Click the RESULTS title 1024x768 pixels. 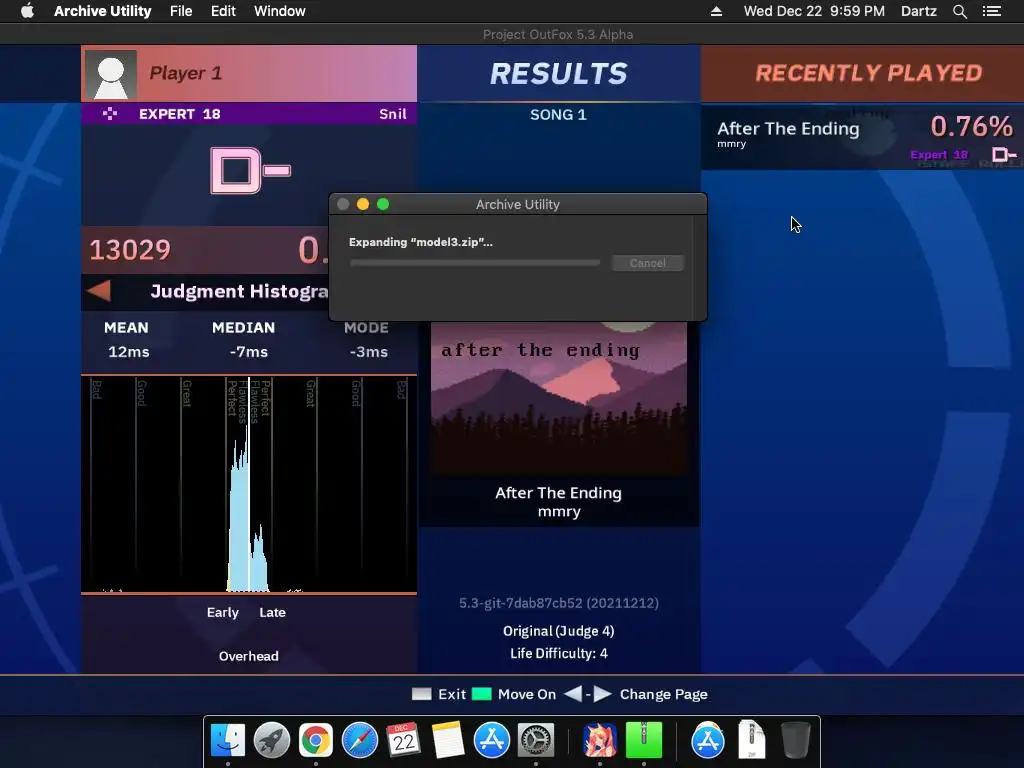coord(559,73)
